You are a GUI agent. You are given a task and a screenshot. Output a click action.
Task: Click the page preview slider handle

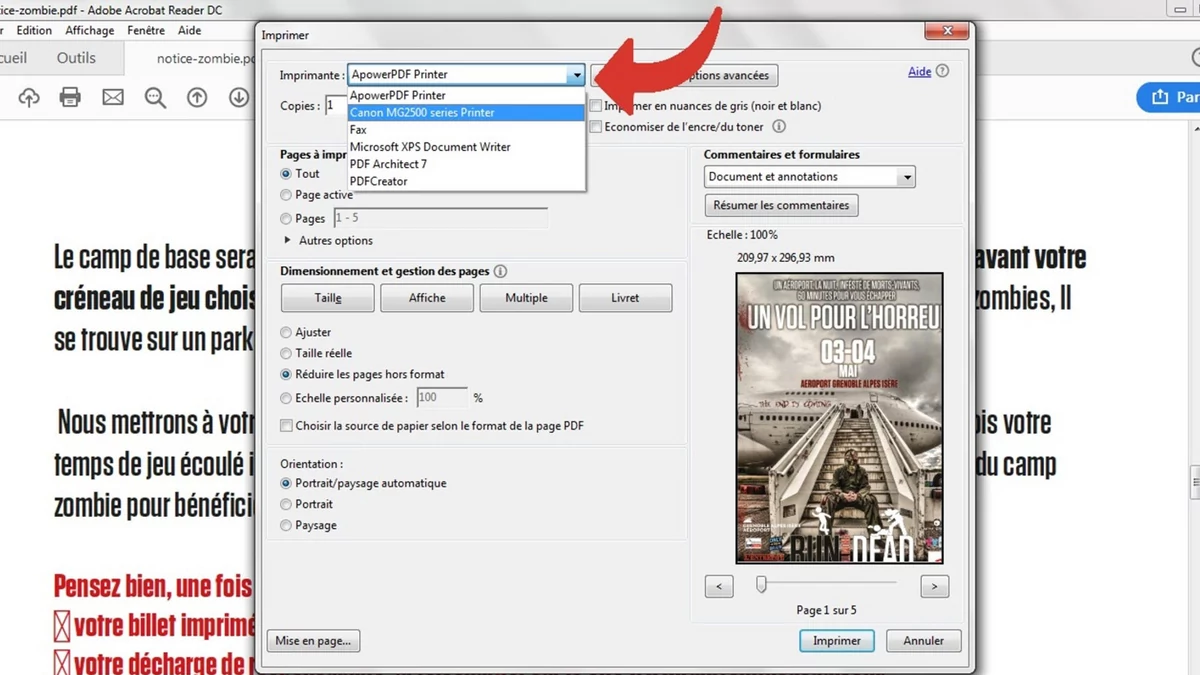click(761, 584)
